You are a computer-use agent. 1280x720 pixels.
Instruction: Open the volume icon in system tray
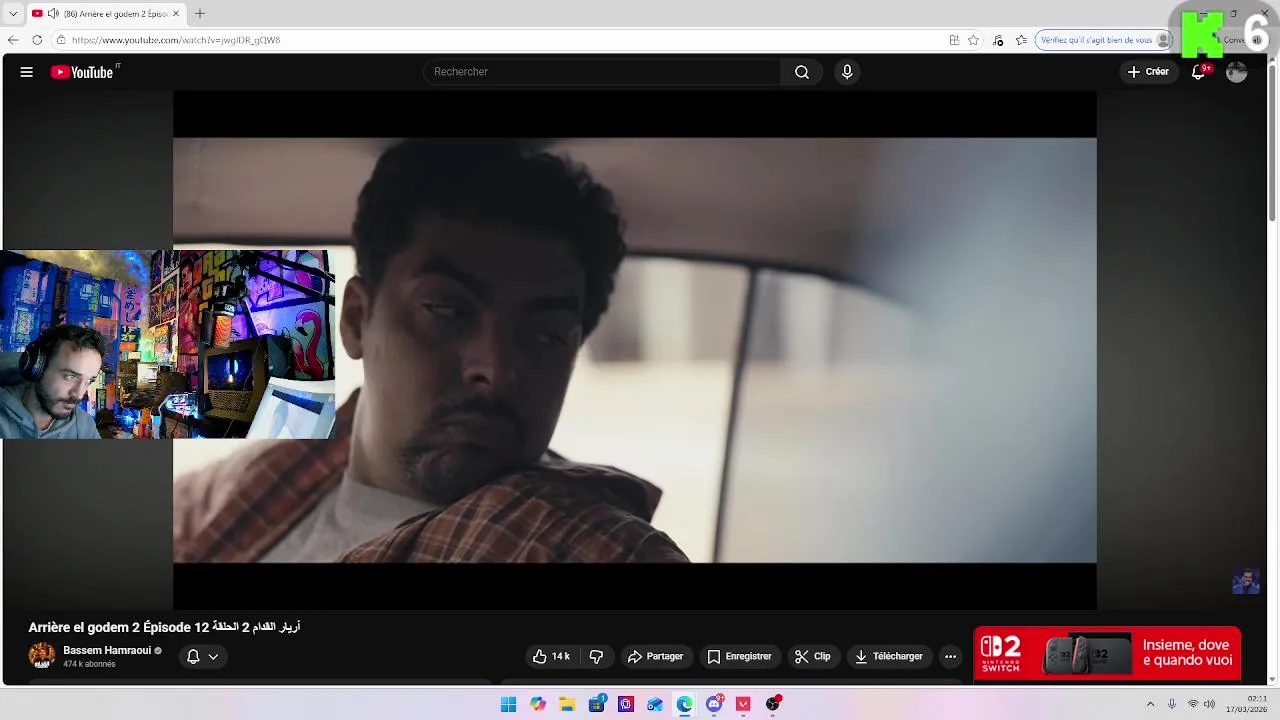point(1209,704)
